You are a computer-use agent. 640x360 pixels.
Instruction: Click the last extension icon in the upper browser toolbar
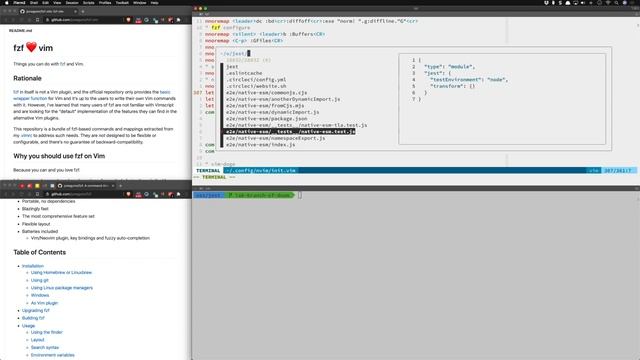178,20
